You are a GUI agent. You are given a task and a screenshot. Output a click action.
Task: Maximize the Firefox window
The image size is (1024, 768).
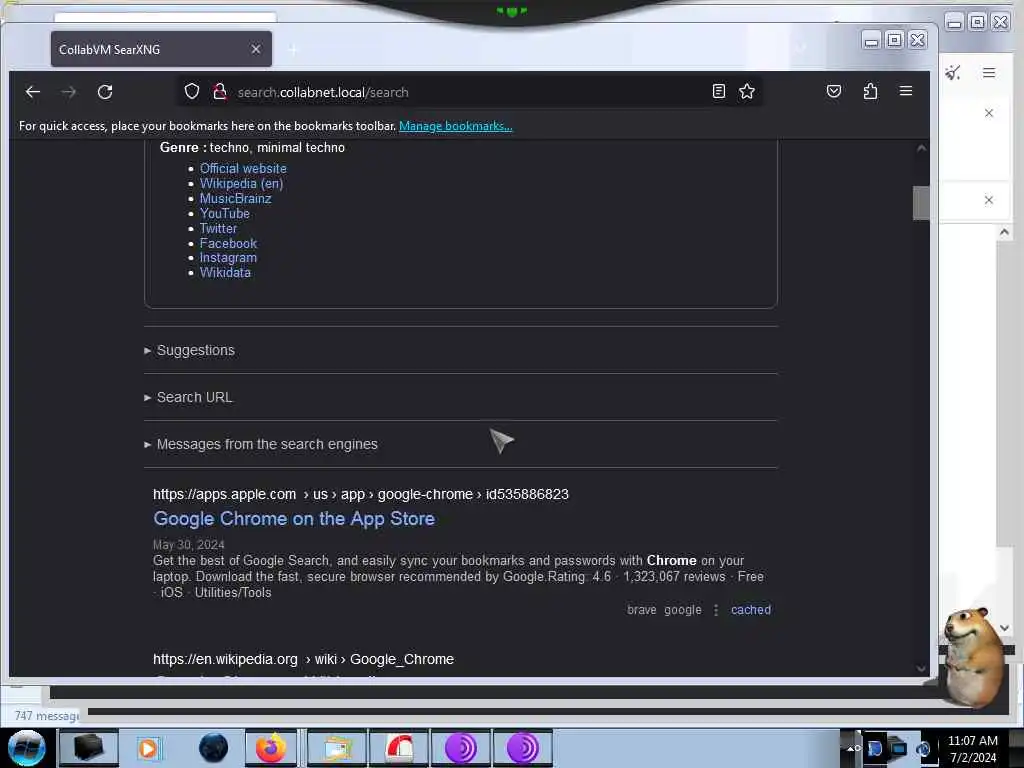coord(894,40)
